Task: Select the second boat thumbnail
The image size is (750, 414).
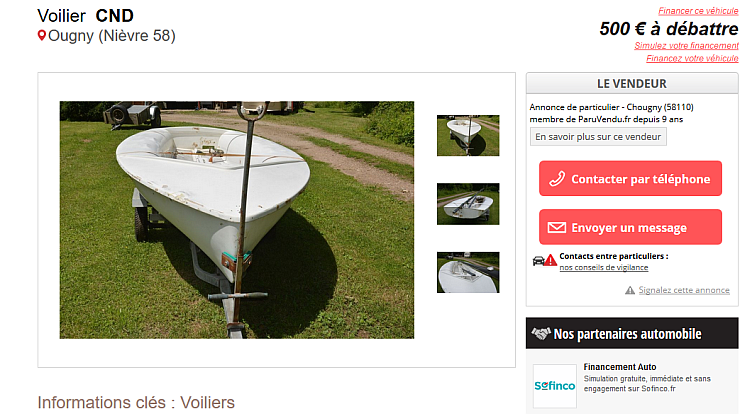Action: point(468,204)
